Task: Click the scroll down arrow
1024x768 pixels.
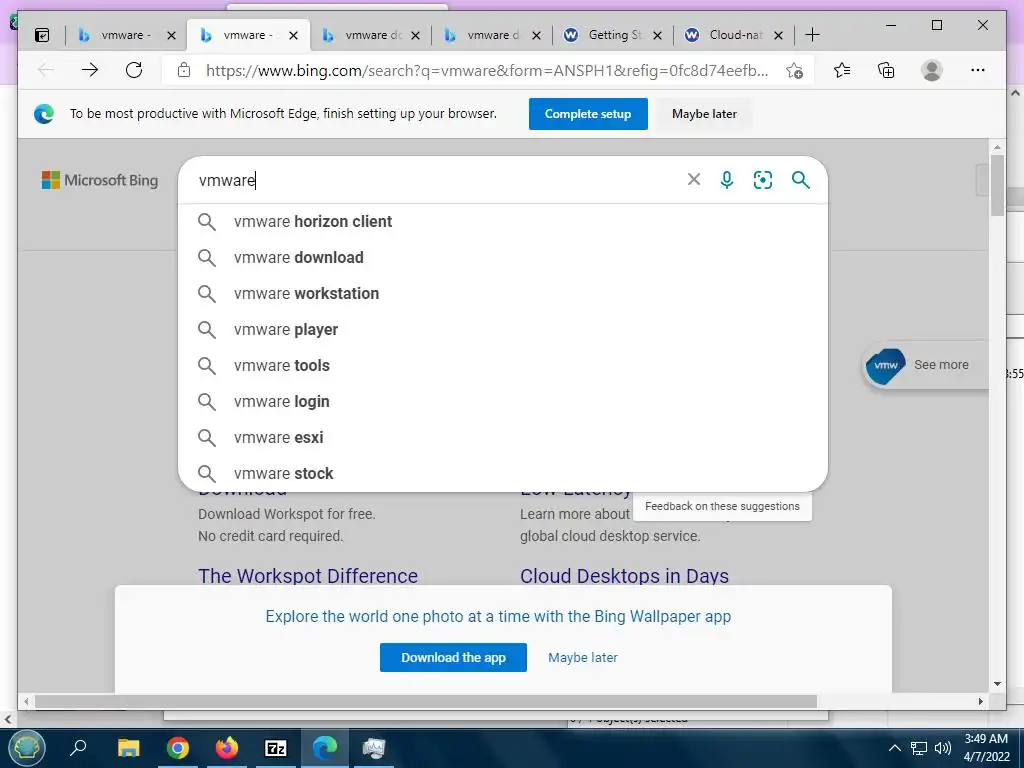Action: tap(997, 684)
